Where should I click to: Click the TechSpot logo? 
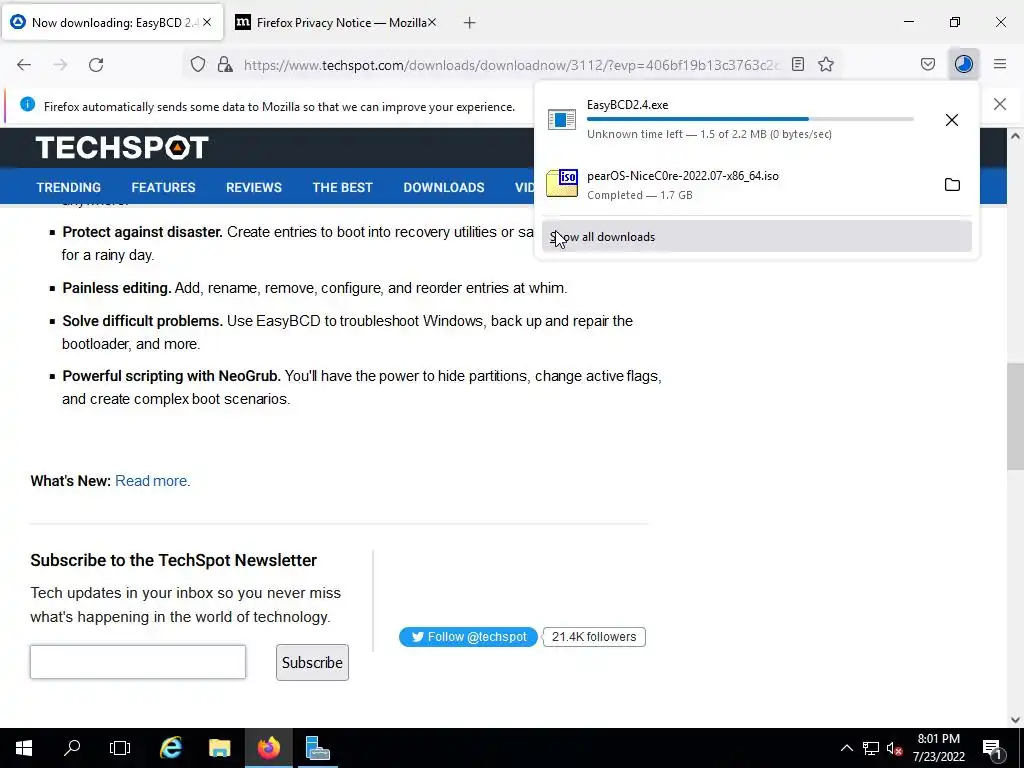click(122, 148)
